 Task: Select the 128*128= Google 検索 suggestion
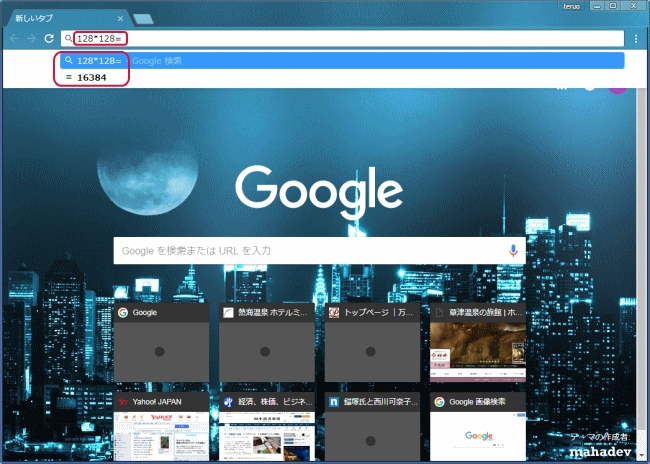pyautogui.click(x=342, y=61)
